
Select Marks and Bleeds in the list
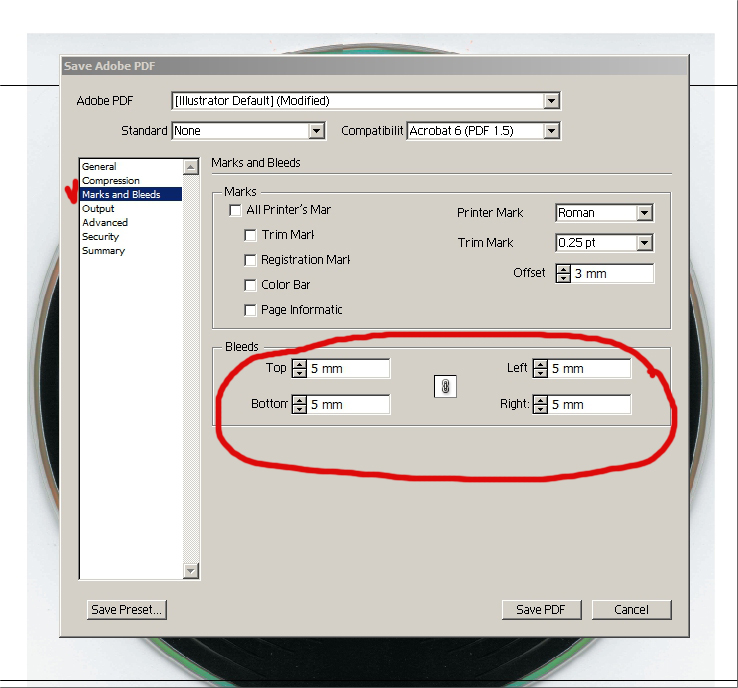131,194
